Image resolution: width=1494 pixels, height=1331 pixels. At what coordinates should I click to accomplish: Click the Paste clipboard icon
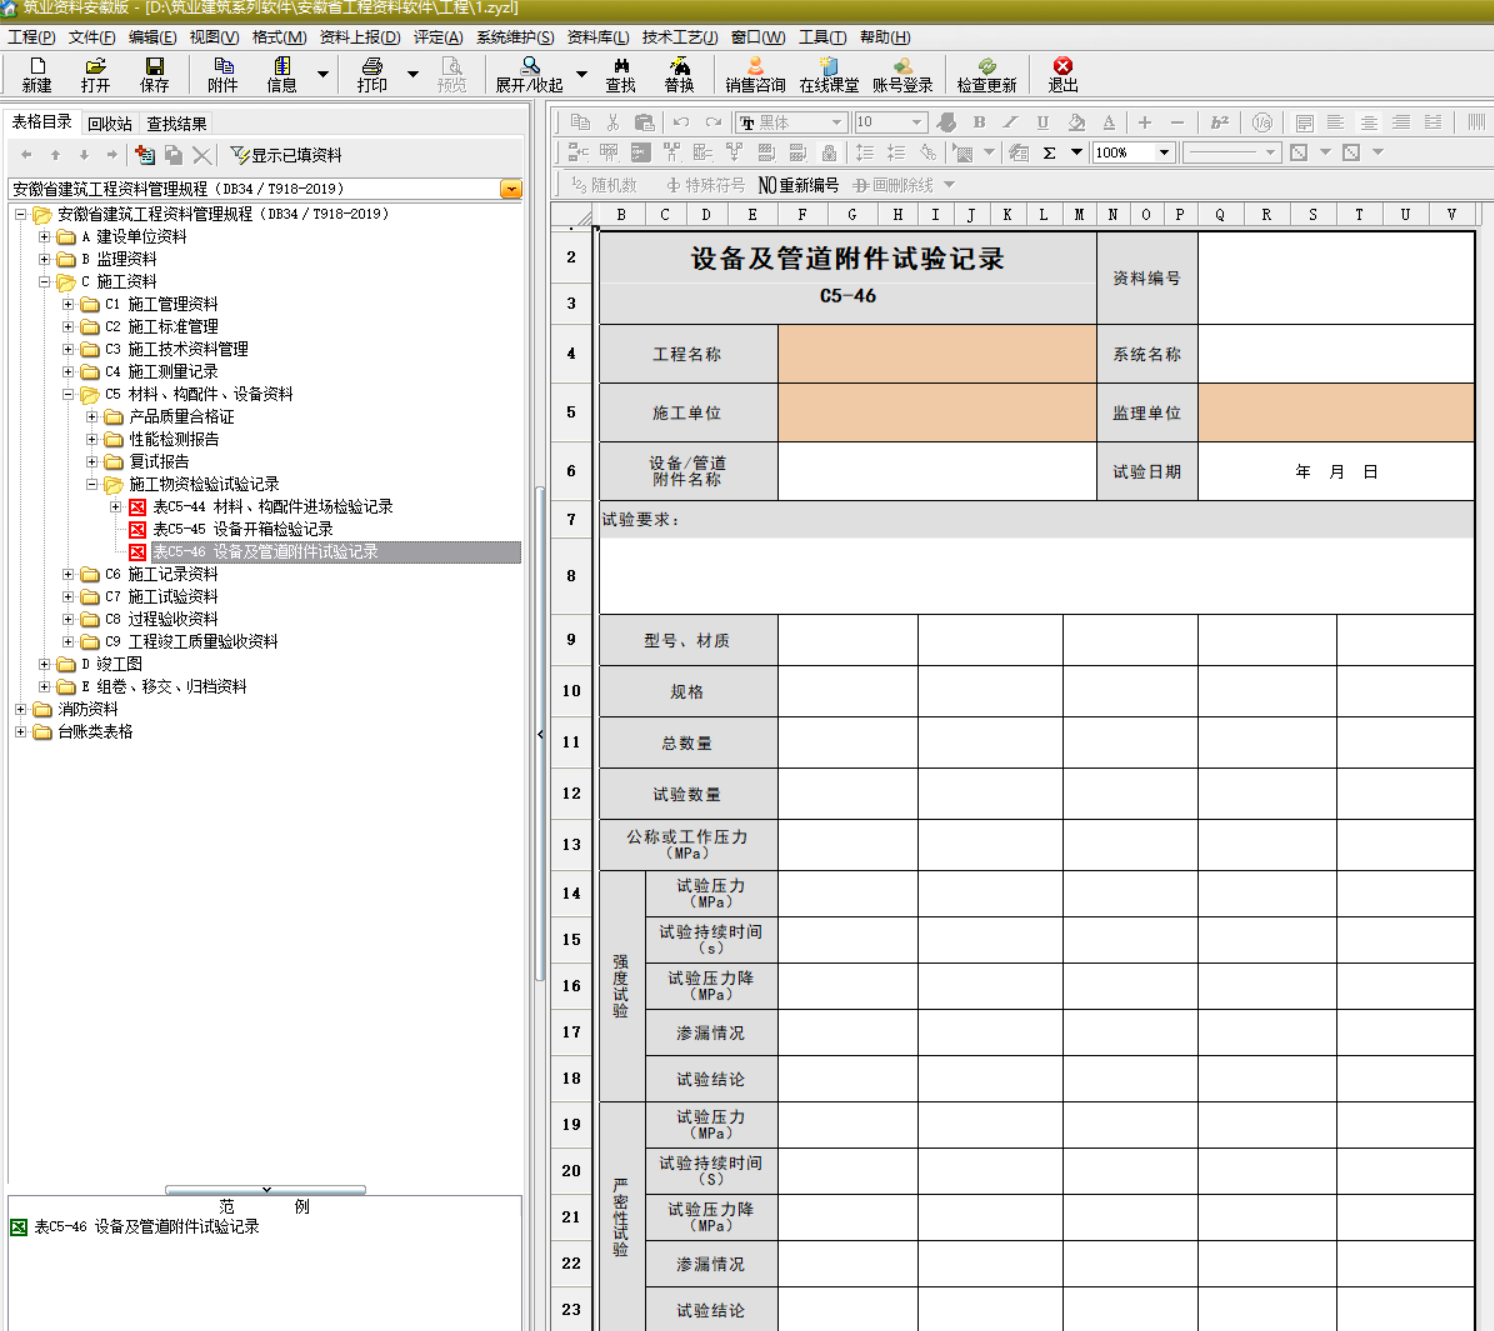pyautogui.click(x=645, y=122)
